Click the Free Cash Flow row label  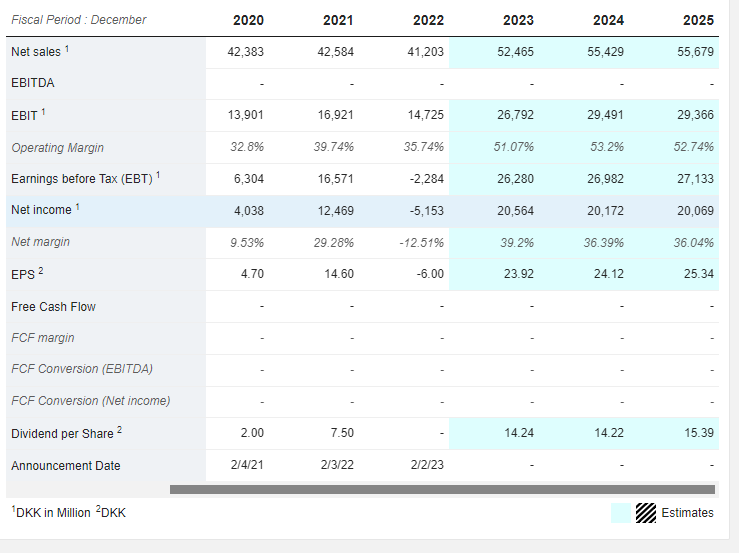pyautogui.click(x=53, y=307)
